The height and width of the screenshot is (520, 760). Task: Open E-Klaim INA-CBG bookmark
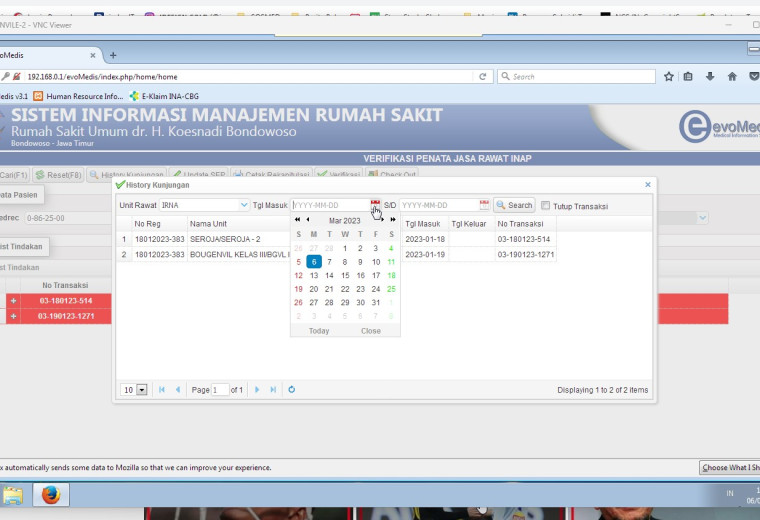click(x=164, y=96)
